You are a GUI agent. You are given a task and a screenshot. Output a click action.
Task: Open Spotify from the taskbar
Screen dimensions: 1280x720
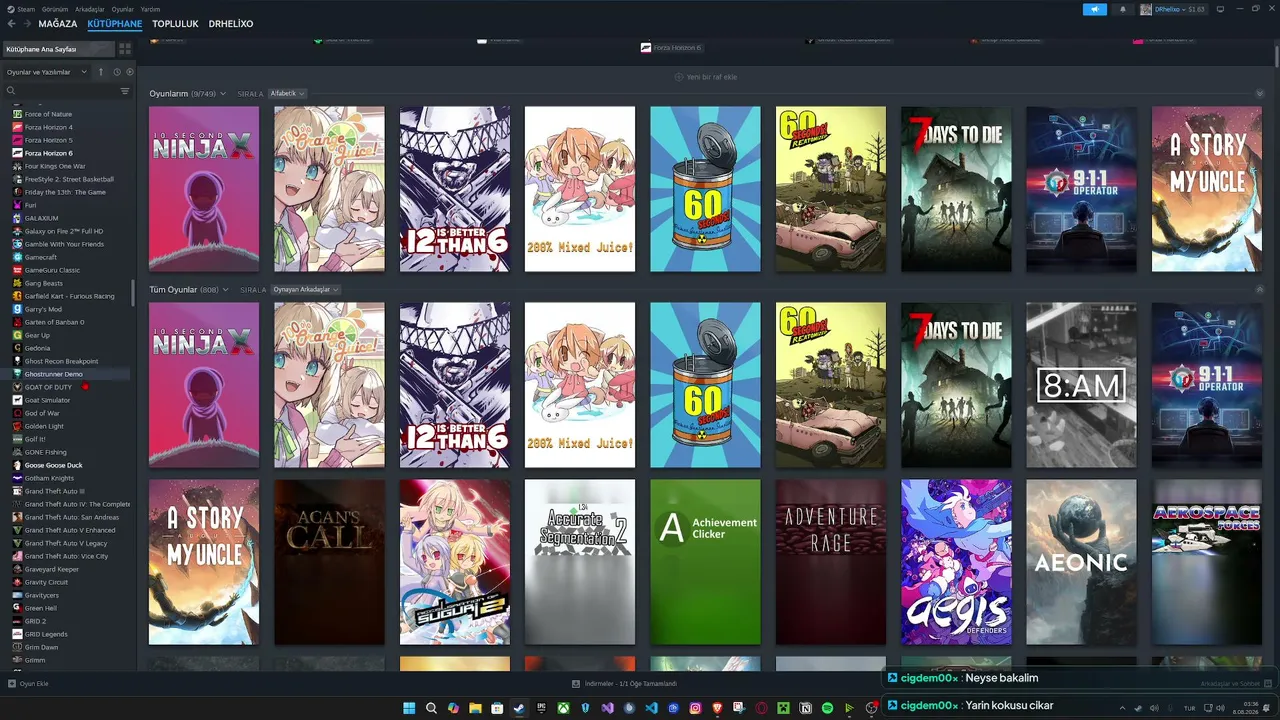tap(827, 708)
